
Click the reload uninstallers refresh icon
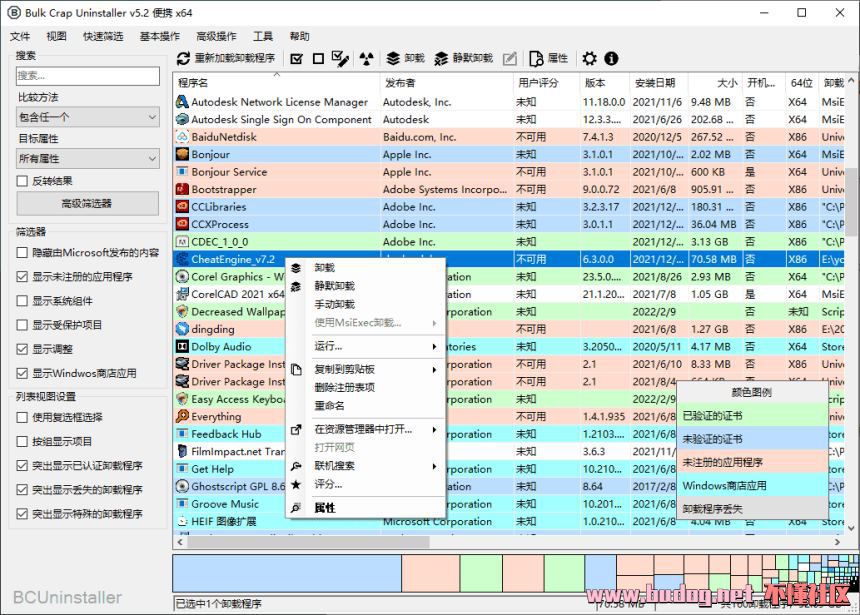(x=183, y=59)
